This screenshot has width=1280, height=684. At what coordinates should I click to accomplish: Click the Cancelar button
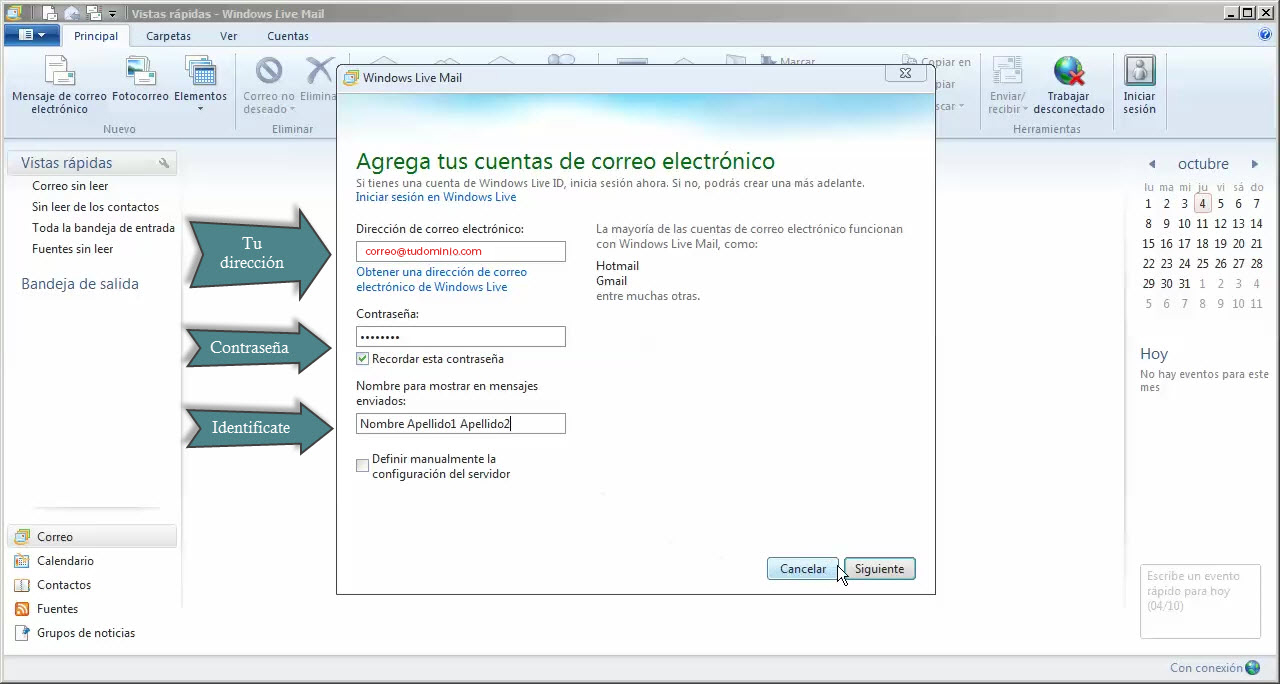point(803,569)
